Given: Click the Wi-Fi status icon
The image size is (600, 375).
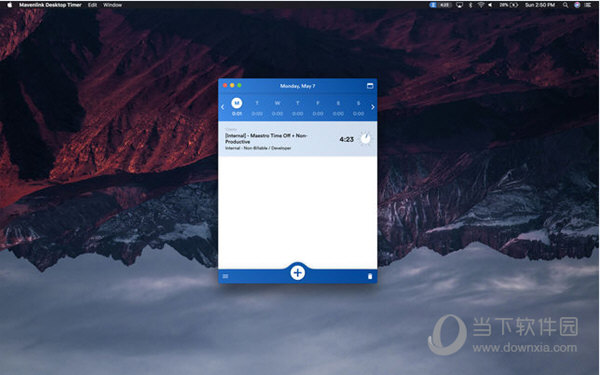Looking at the screenshot, I should pyautogui.click(x=481, y=5).
